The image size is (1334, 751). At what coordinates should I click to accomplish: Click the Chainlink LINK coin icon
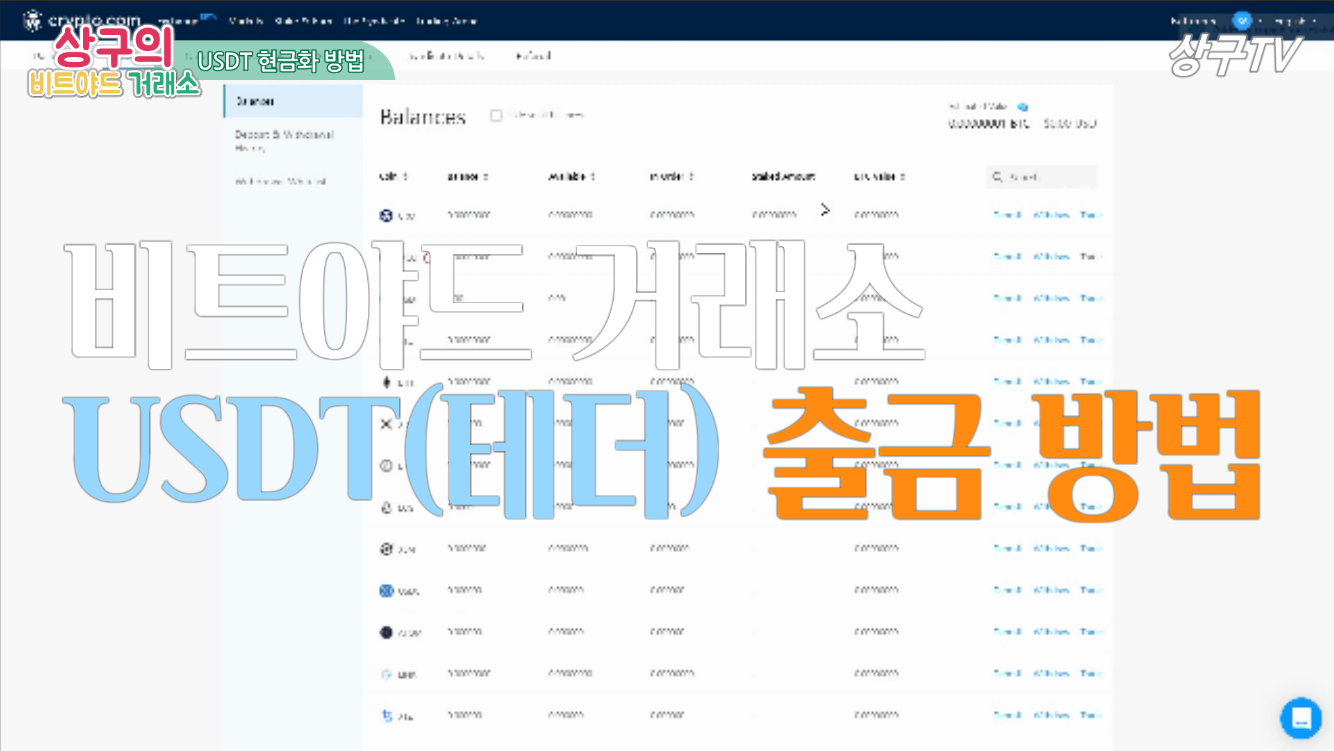[386, 674]
